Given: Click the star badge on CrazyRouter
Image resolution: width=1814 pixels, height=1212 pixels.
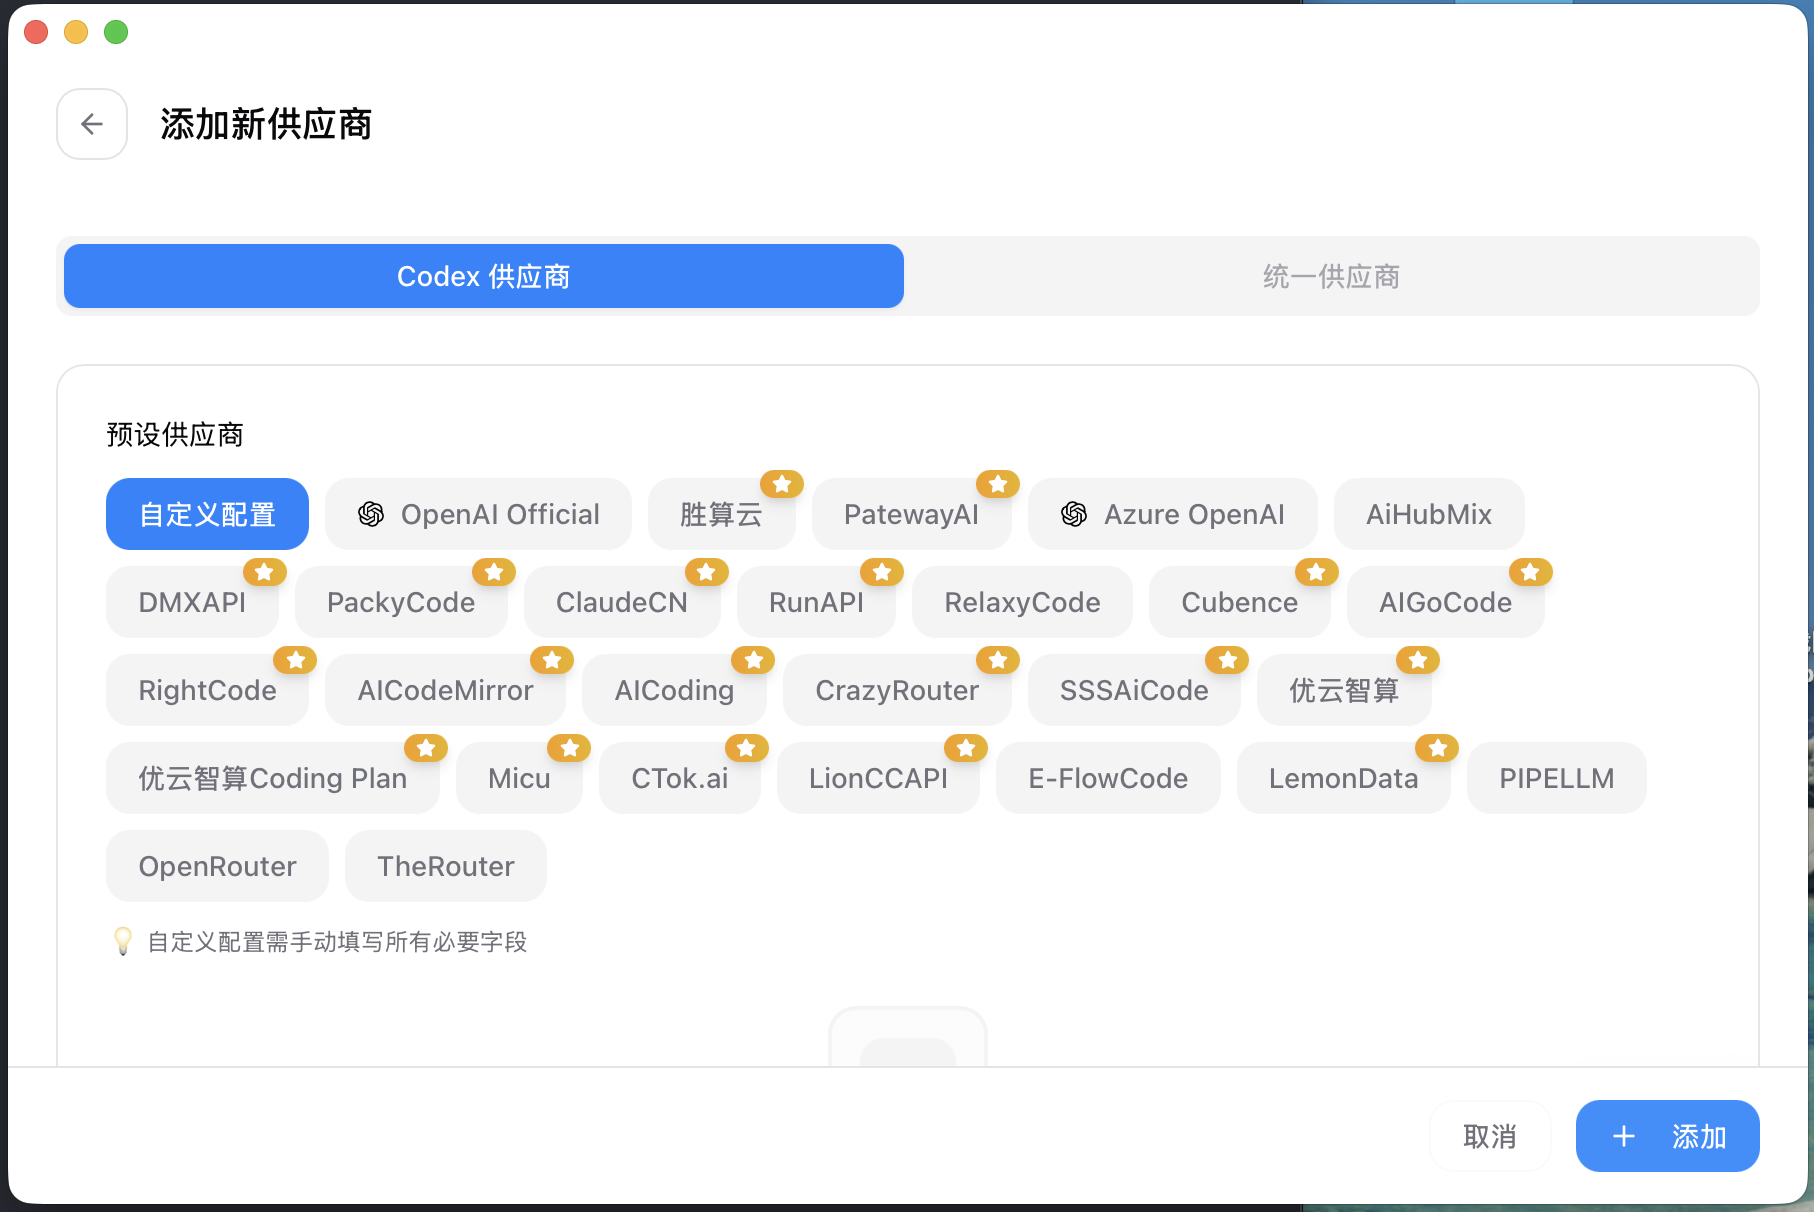Looking at the screenshot, I should tap(998, 660).
